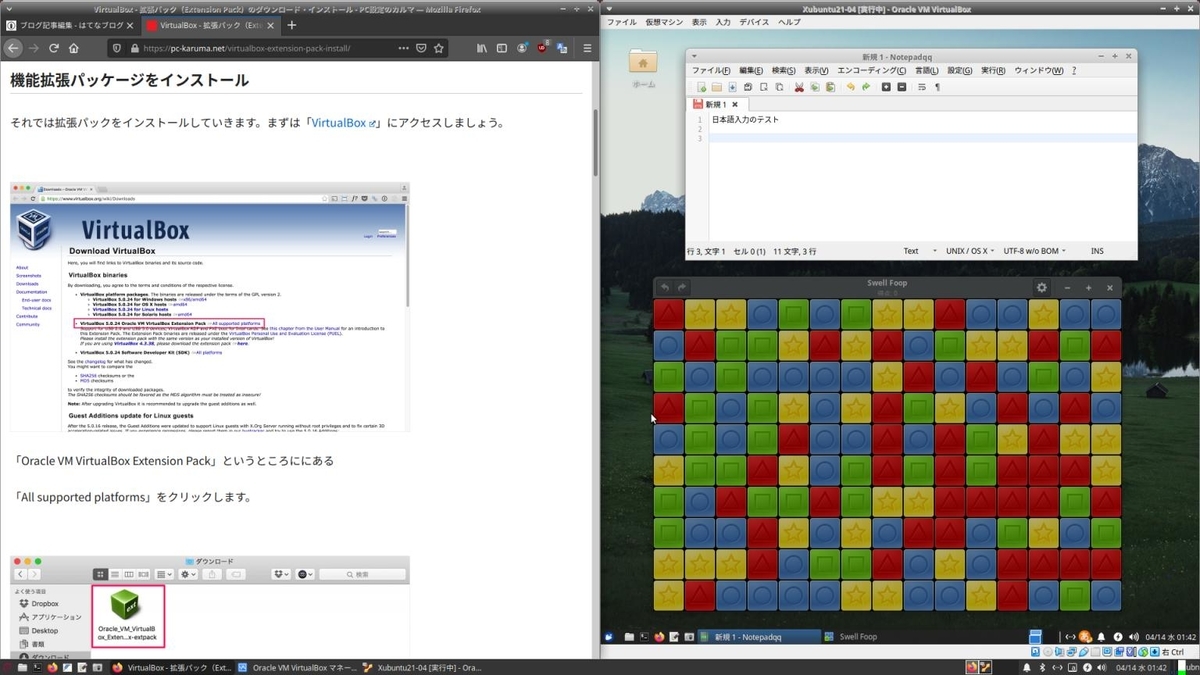The image size is (1200, 675).
Task: Click the Oracle_VM_VirtualBox extpack file thumbnail
Action: pos(127,614)
